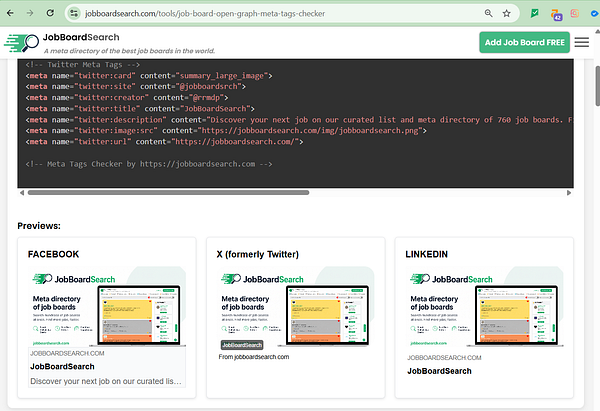Go back to the previous page
Screen dimensions: 600x411
click(10, 13)
